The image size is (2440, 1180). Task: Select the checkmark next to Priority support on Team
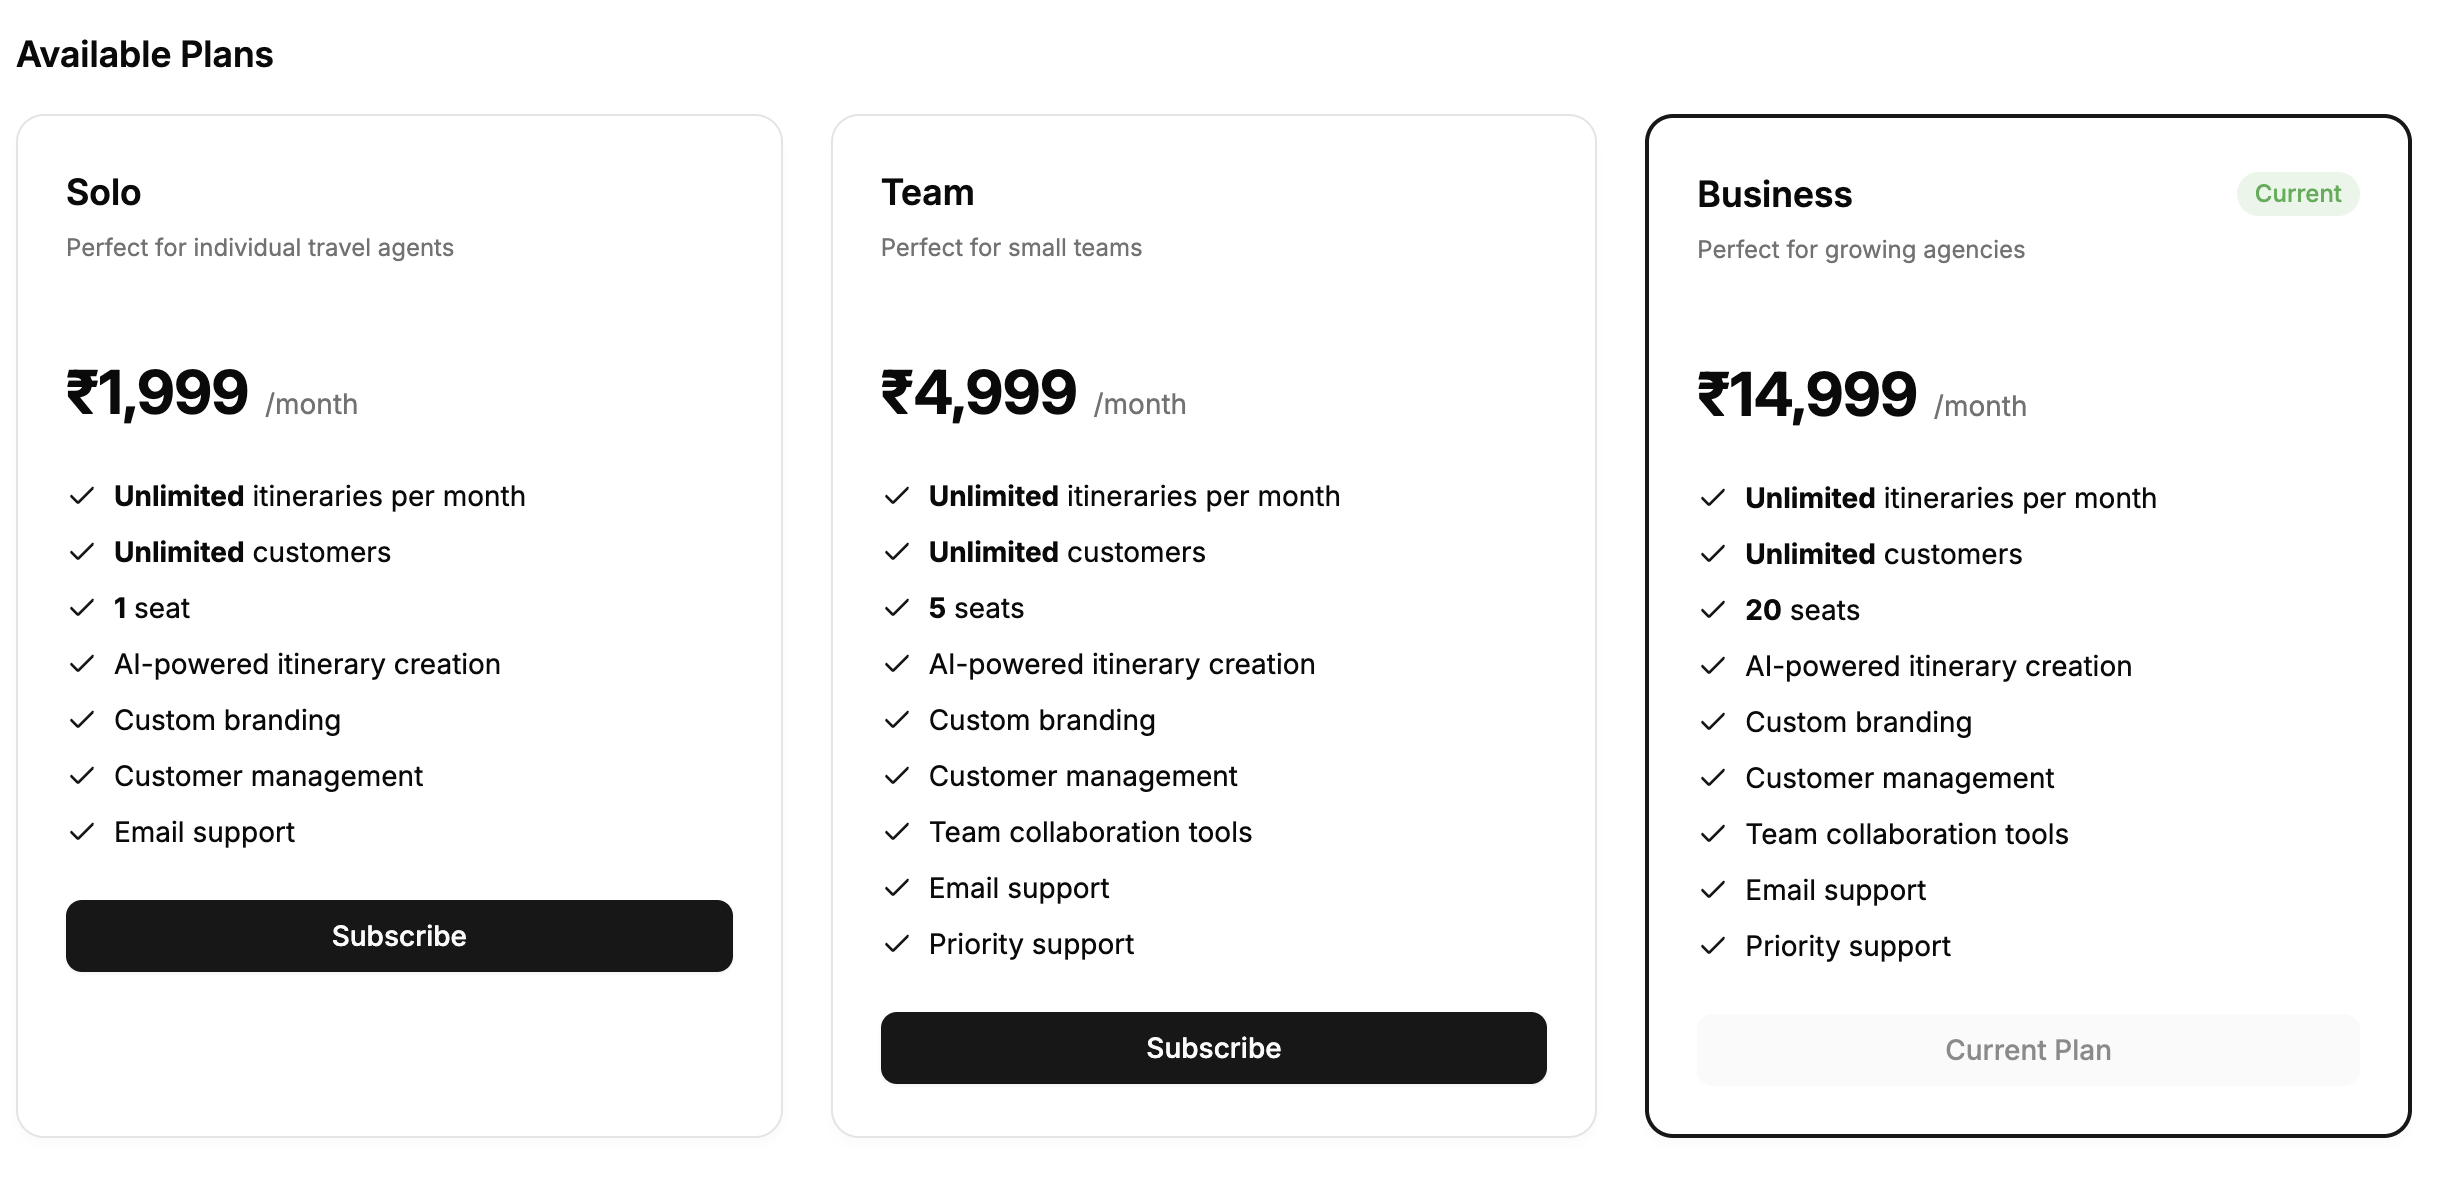click(x=897, y=943)
